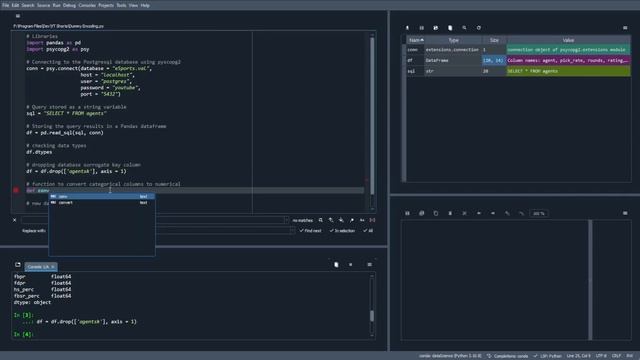Image resolution: width=640 pixels, height=360 pixels.
Task: Click the editor browse tabs icon
Action: 18,16
